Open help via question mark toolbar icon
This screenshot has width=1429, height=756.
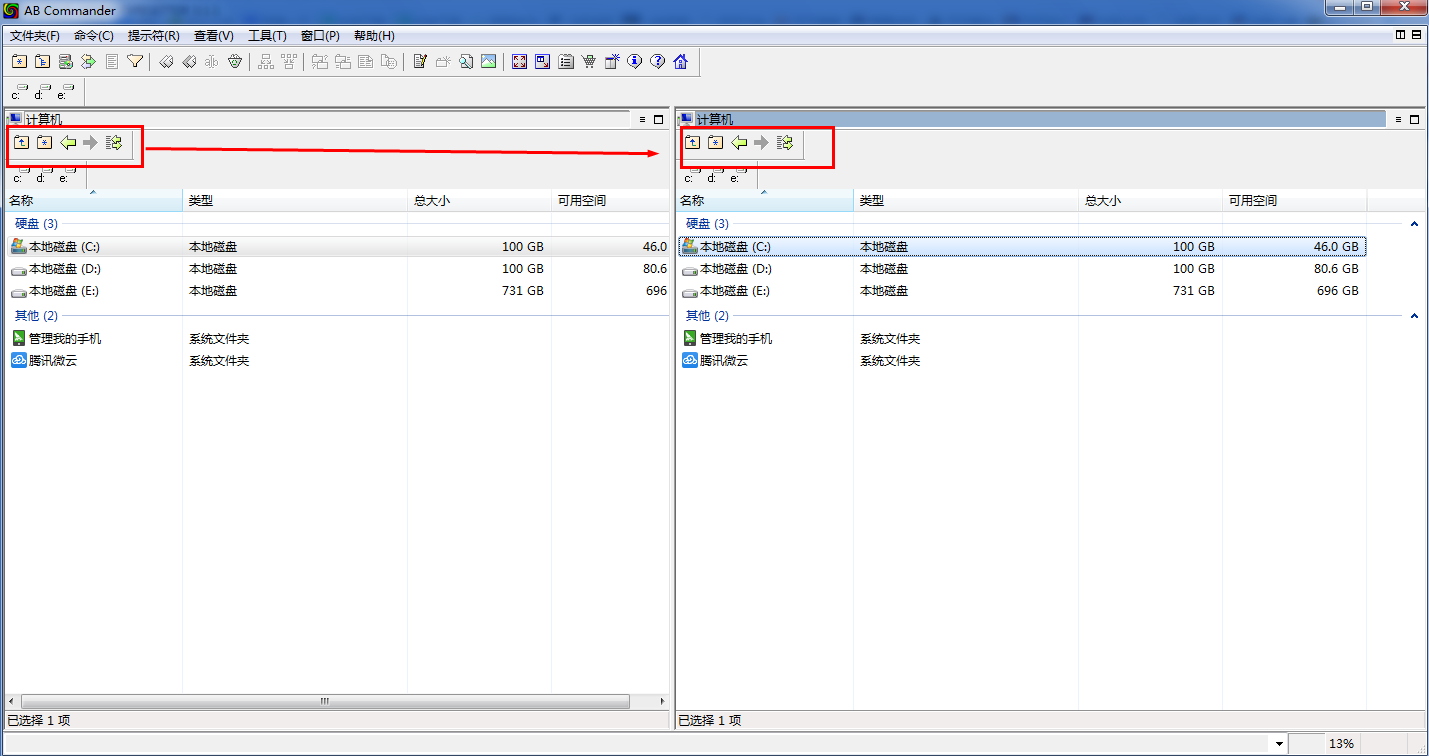click(657, 61)
